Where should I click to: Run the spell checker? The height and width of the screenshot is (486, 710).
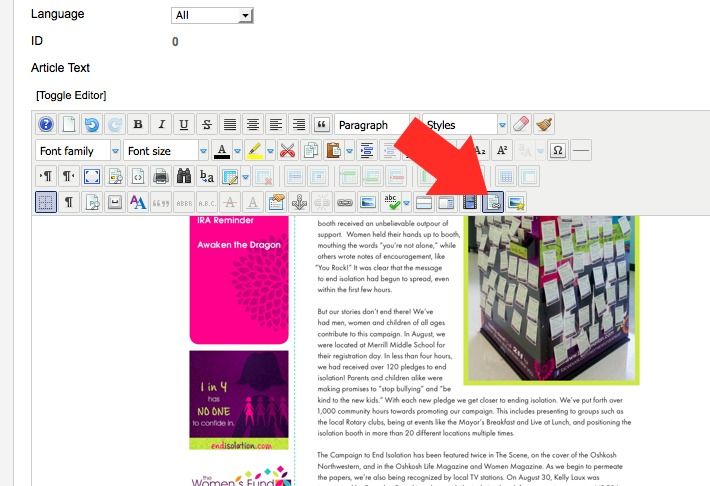(391, 202)
